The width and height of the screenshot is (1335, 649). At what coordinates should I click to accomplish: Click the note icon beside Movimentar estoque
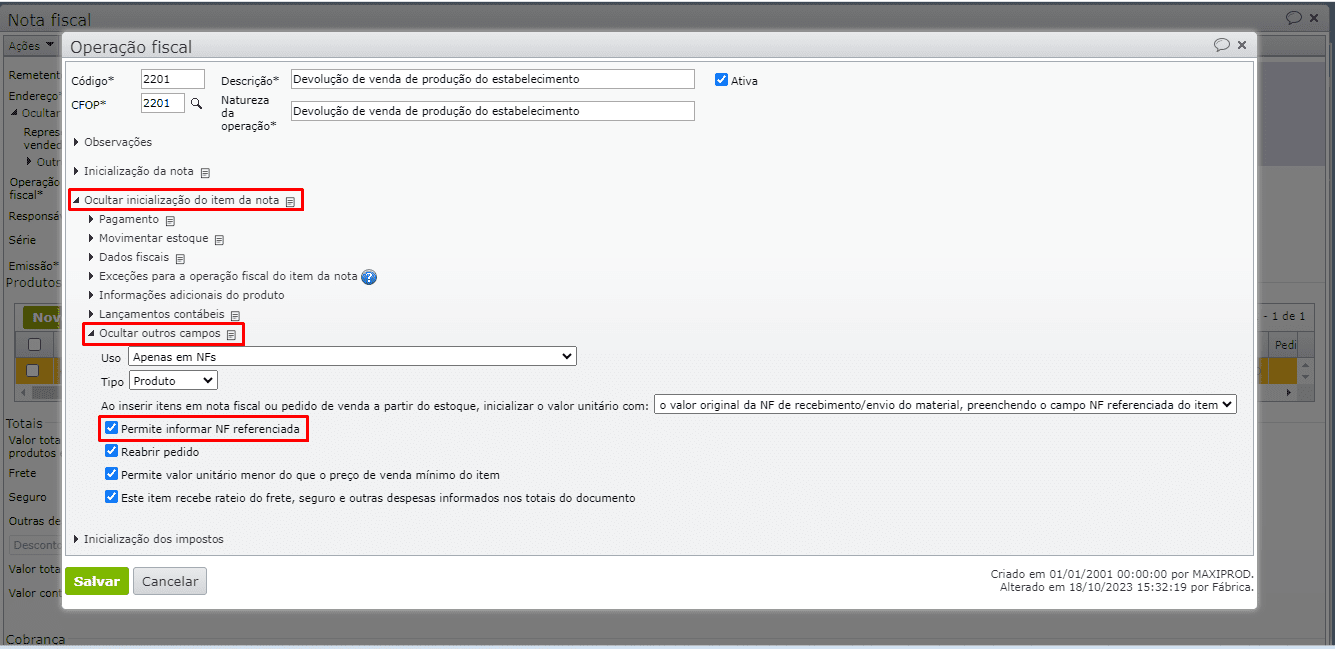219,240
